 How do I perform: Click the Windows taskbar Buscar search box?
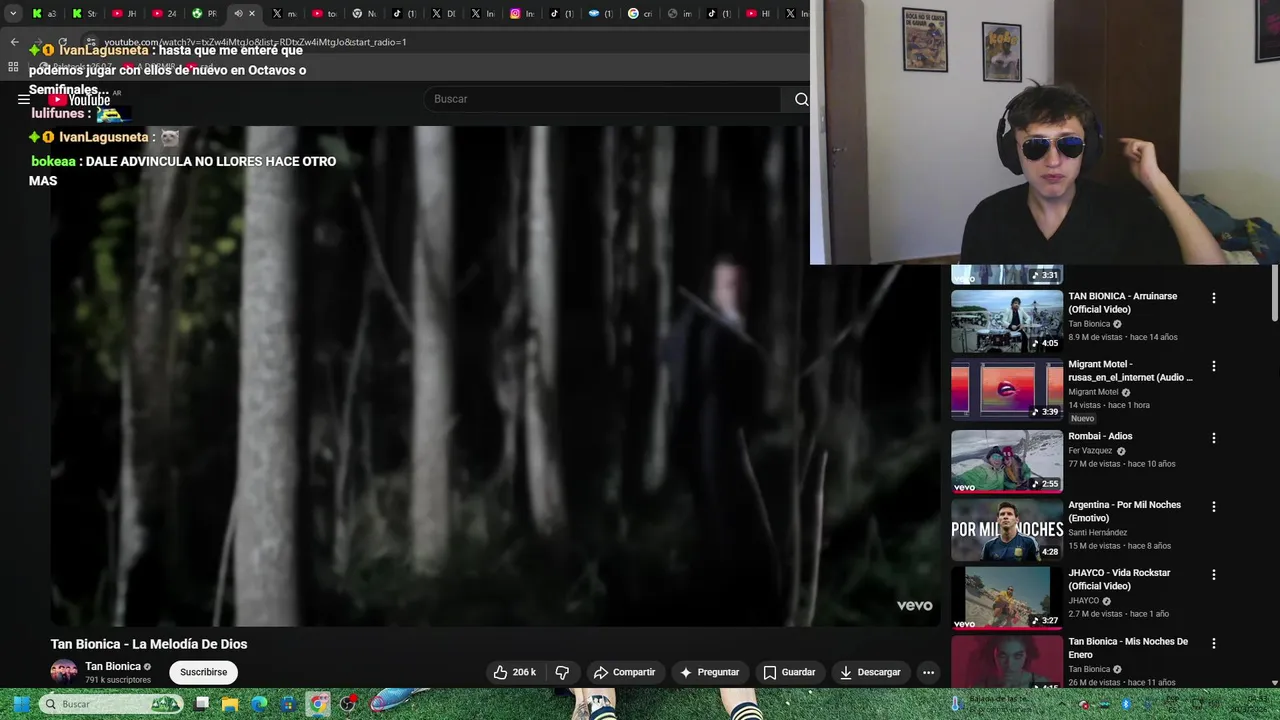tap(112, 704)
